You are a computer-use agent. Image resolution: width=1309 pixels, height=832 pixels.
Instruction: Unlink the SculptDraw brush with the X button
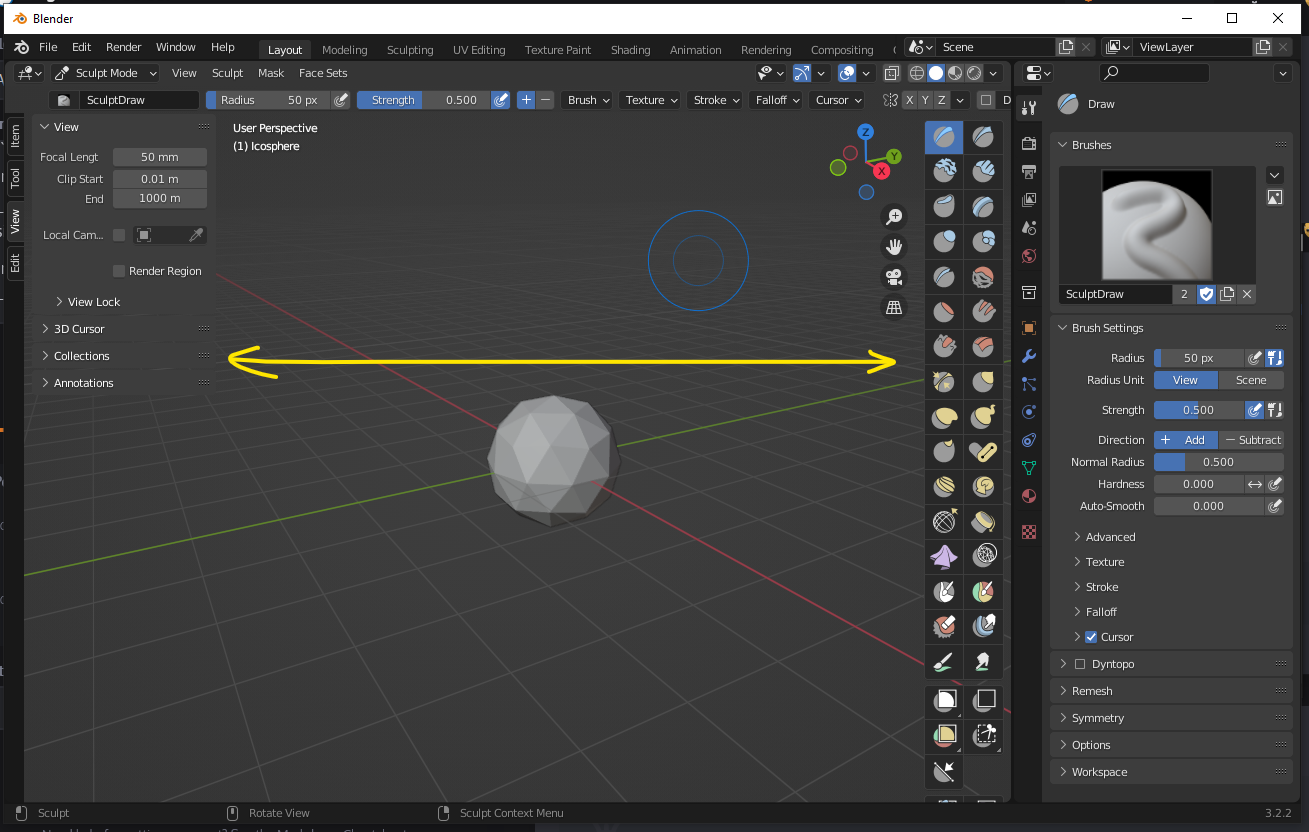coord(1247,294)
